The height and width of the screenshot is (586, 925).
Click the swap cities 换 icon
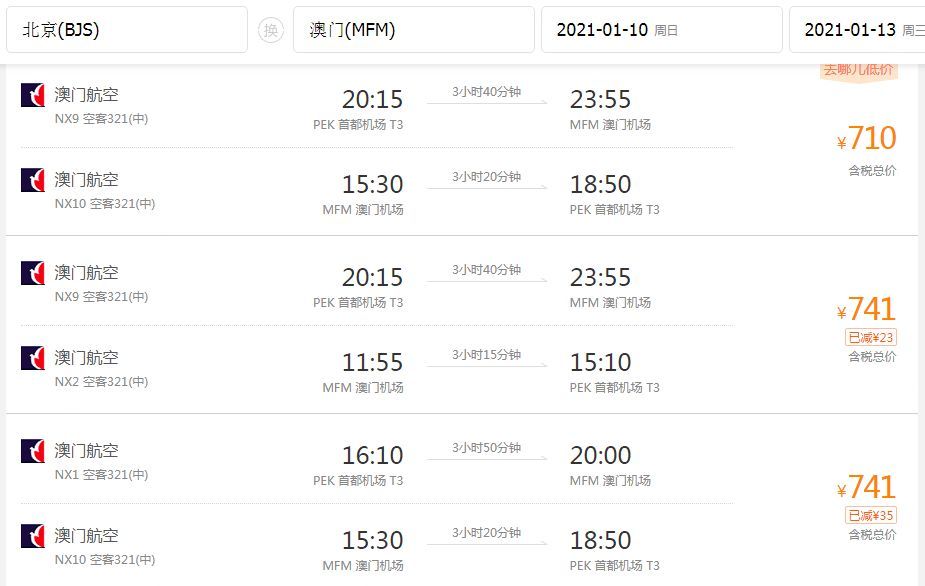coord(271,30)
